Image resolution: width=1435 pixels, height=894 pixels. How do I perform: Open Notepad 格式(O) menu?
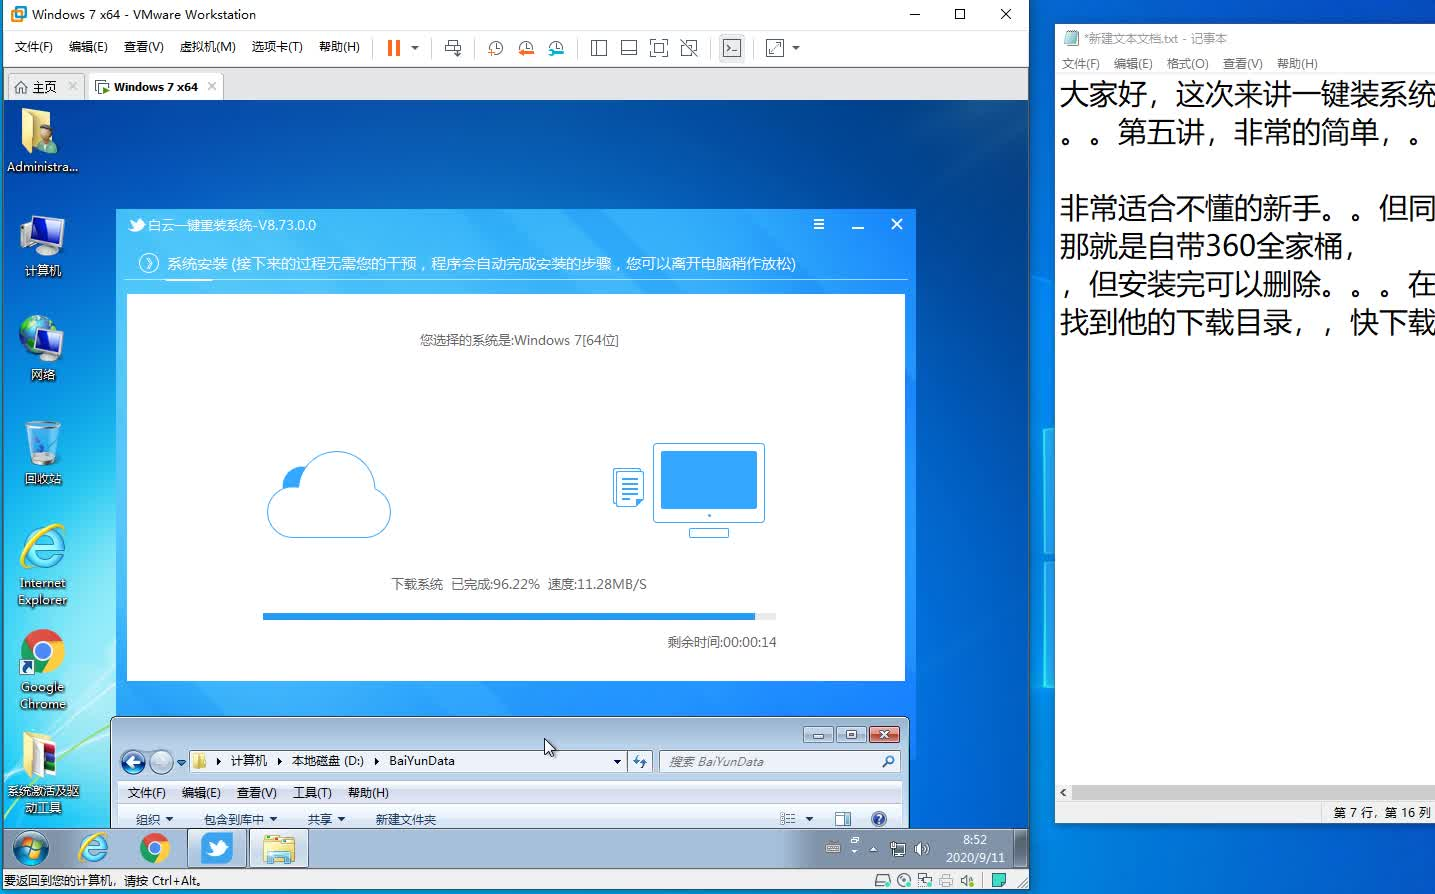[x=1187, y=63]
